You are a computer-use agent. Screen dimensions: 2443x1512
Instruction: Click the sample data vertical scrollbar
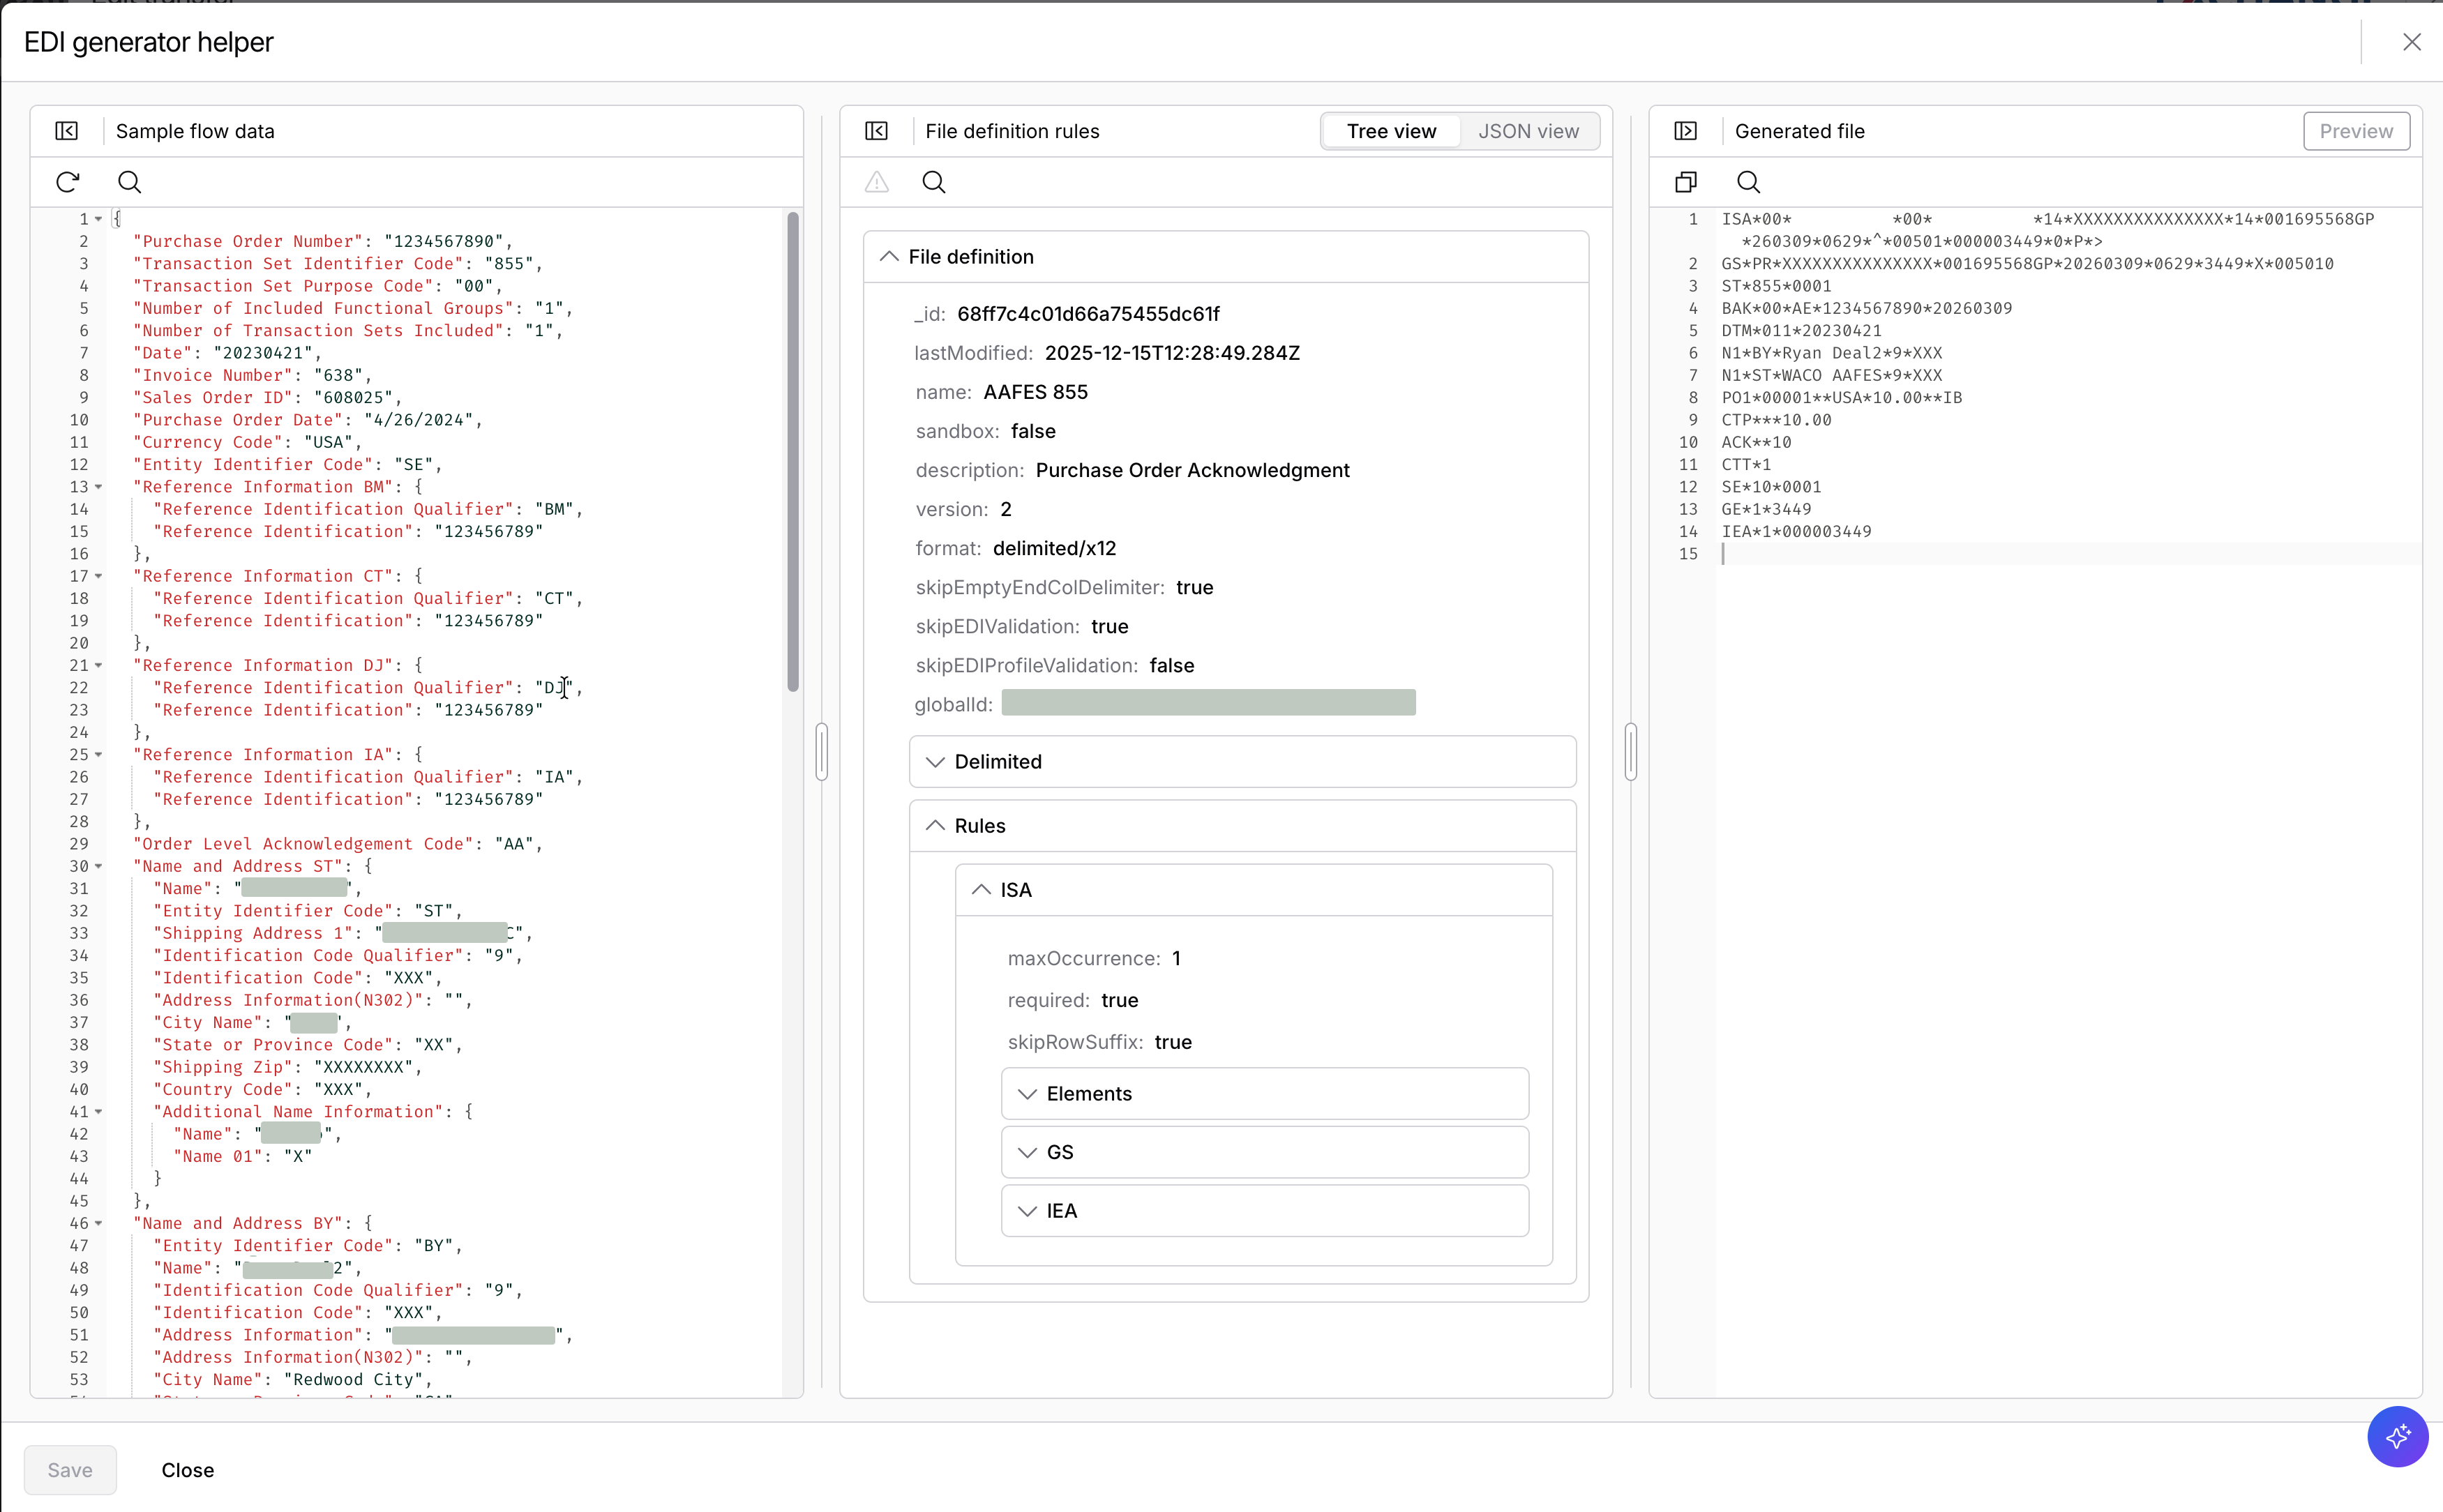pos(793,451)
